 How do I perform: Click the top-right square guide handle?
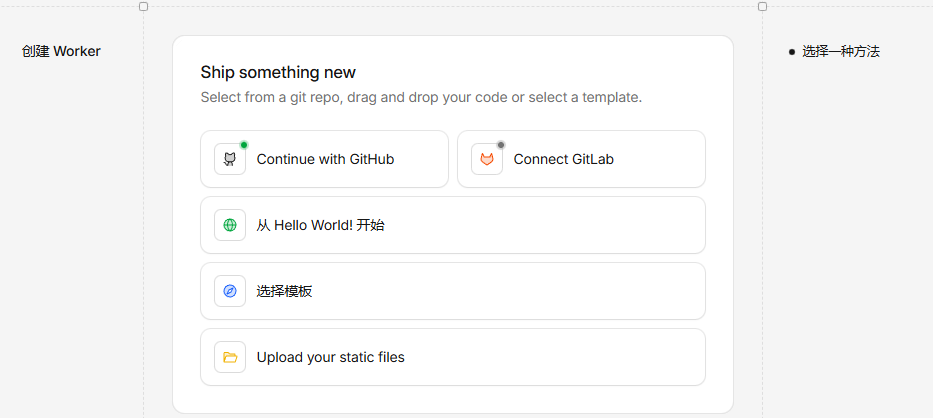point(762,7)
